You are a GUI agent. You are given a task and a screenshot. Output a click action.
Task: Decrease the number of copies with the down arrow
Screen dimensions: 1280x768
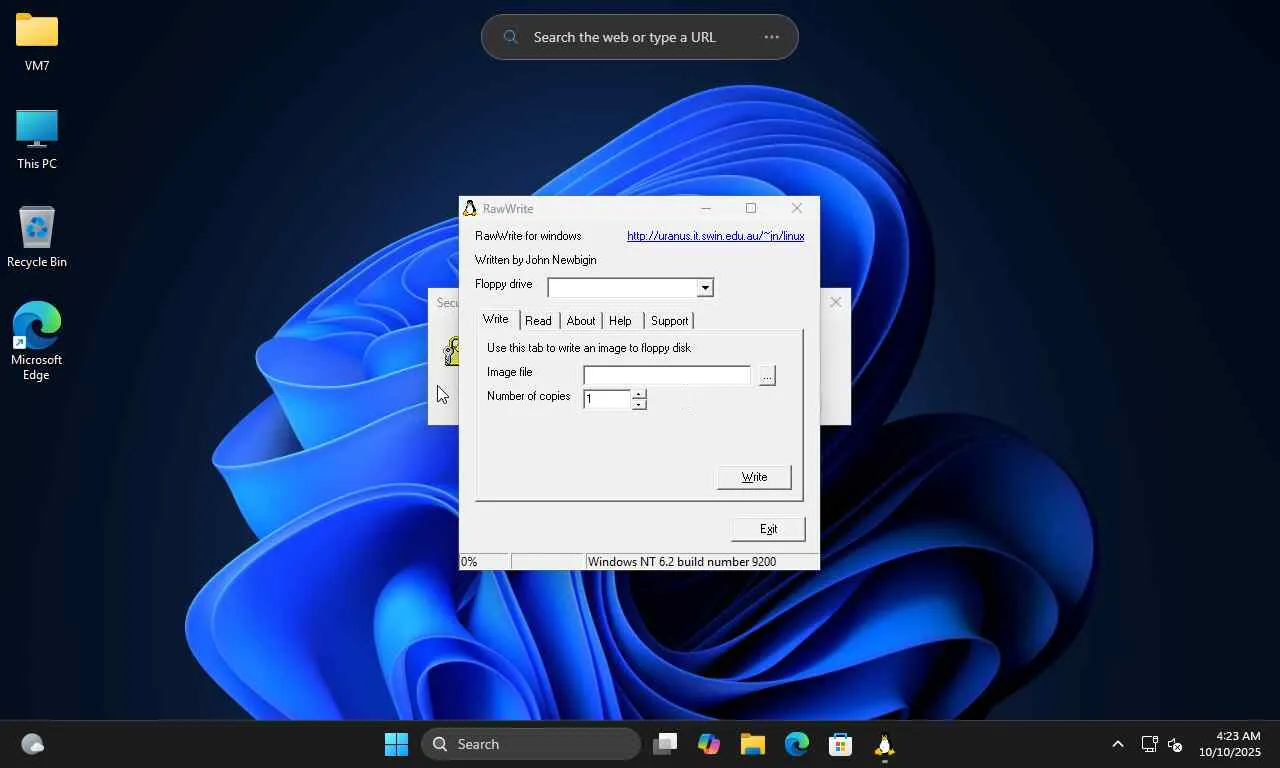tap(639, 405)
